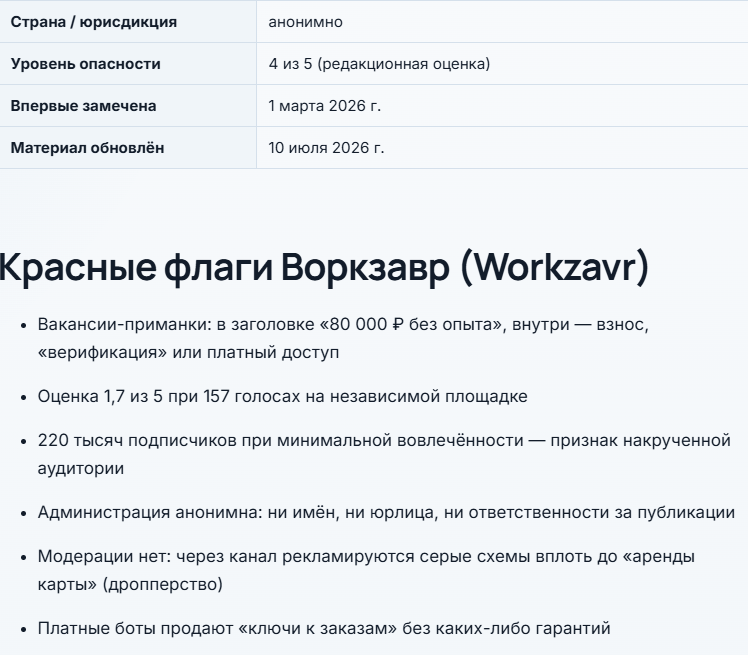Click the heading Красные флаги Воркзавр (Workzavr)
The height and width of the screenshot is (655, 748).
[323, 268]
